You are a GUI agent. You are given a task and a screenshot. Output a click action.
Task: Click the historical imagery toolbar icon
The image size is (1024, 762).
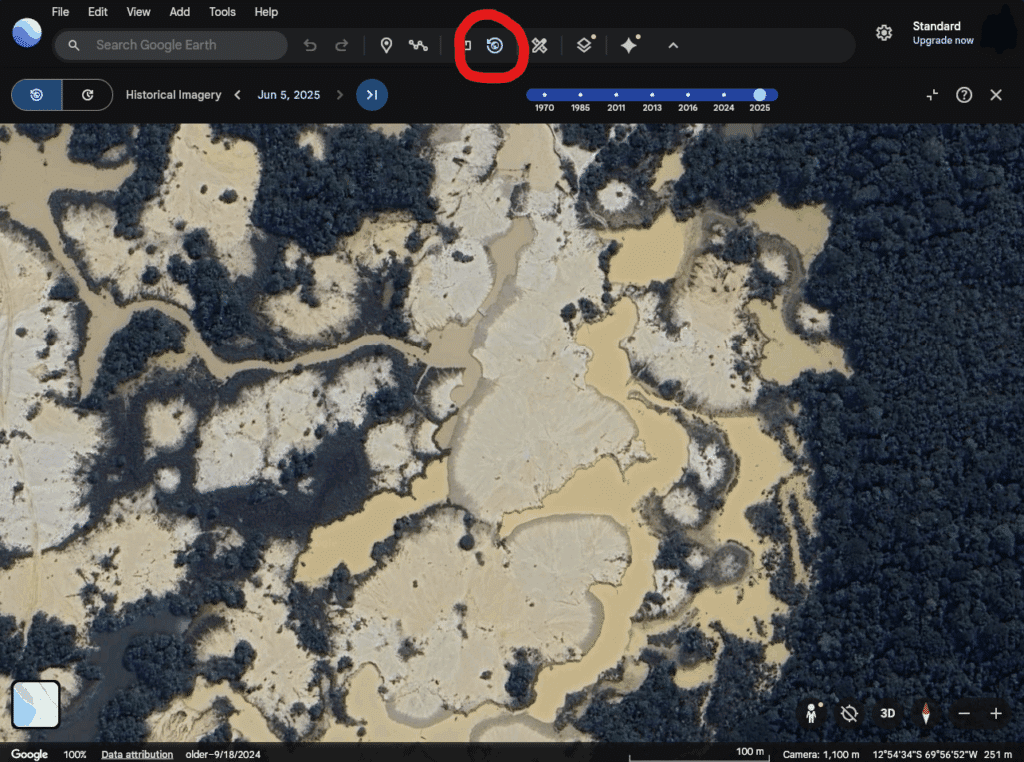(494, 45)
